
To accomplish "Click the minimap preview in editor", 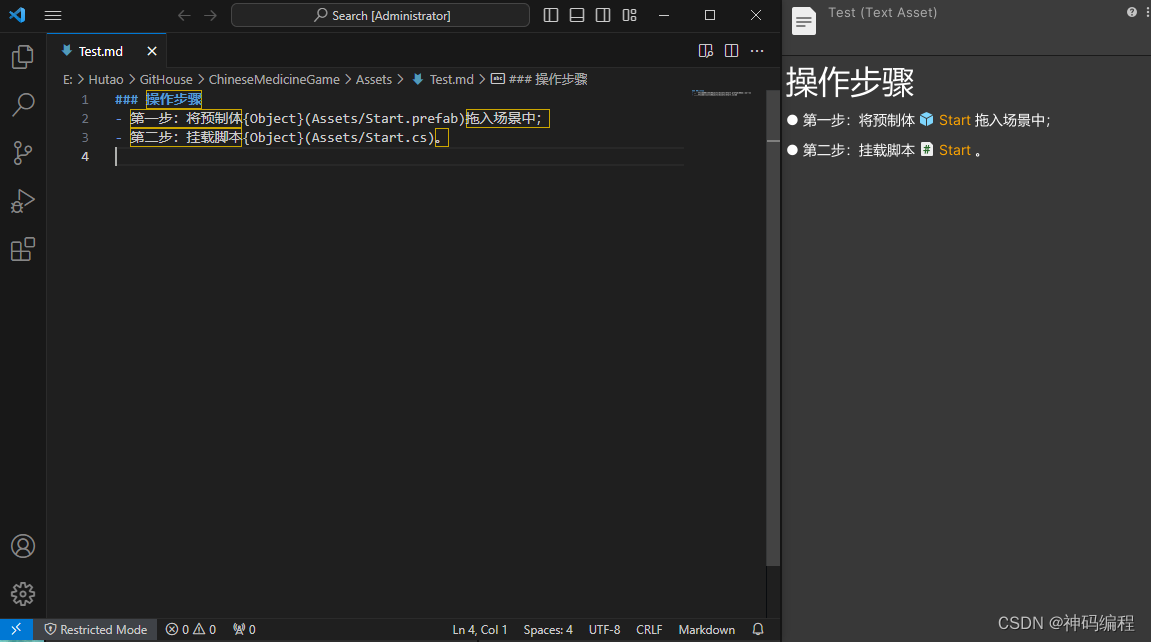I will pyautogui.click(x=722, y=93).
